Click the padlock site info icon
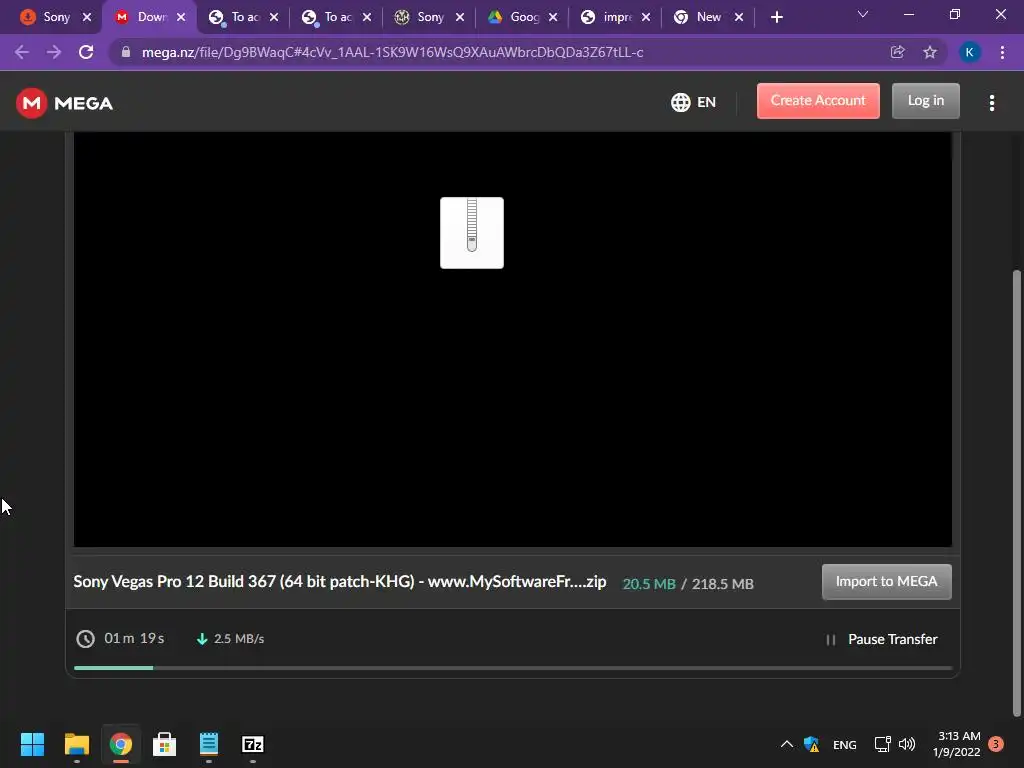This screenshot has height=768, width=1024. [126, 52]
